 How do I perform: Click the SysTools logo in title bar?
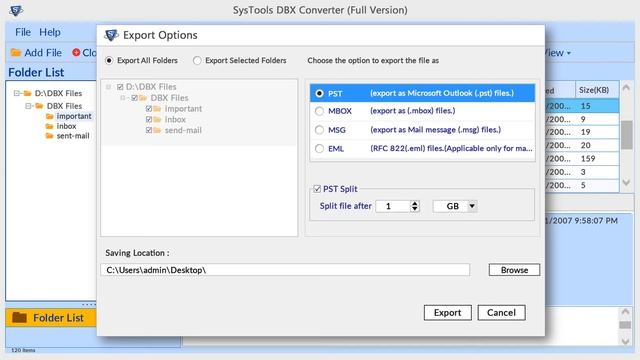16,10
